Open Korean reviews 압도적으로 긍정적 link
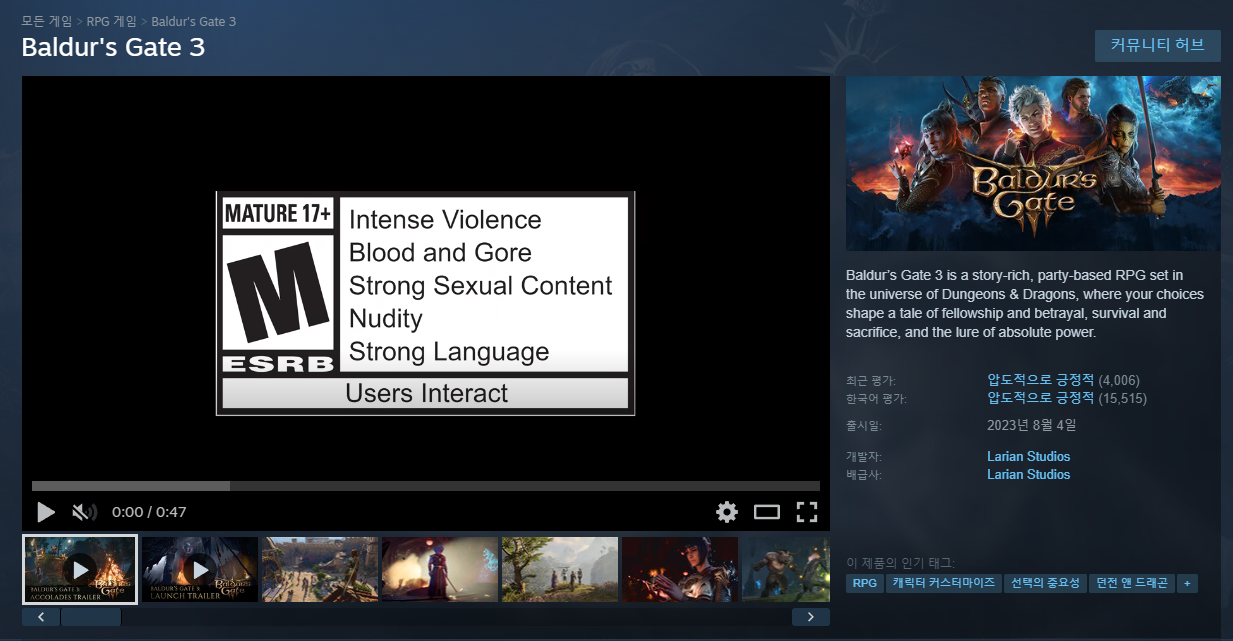This screenshot has height=641, width=1233. 1041,398
